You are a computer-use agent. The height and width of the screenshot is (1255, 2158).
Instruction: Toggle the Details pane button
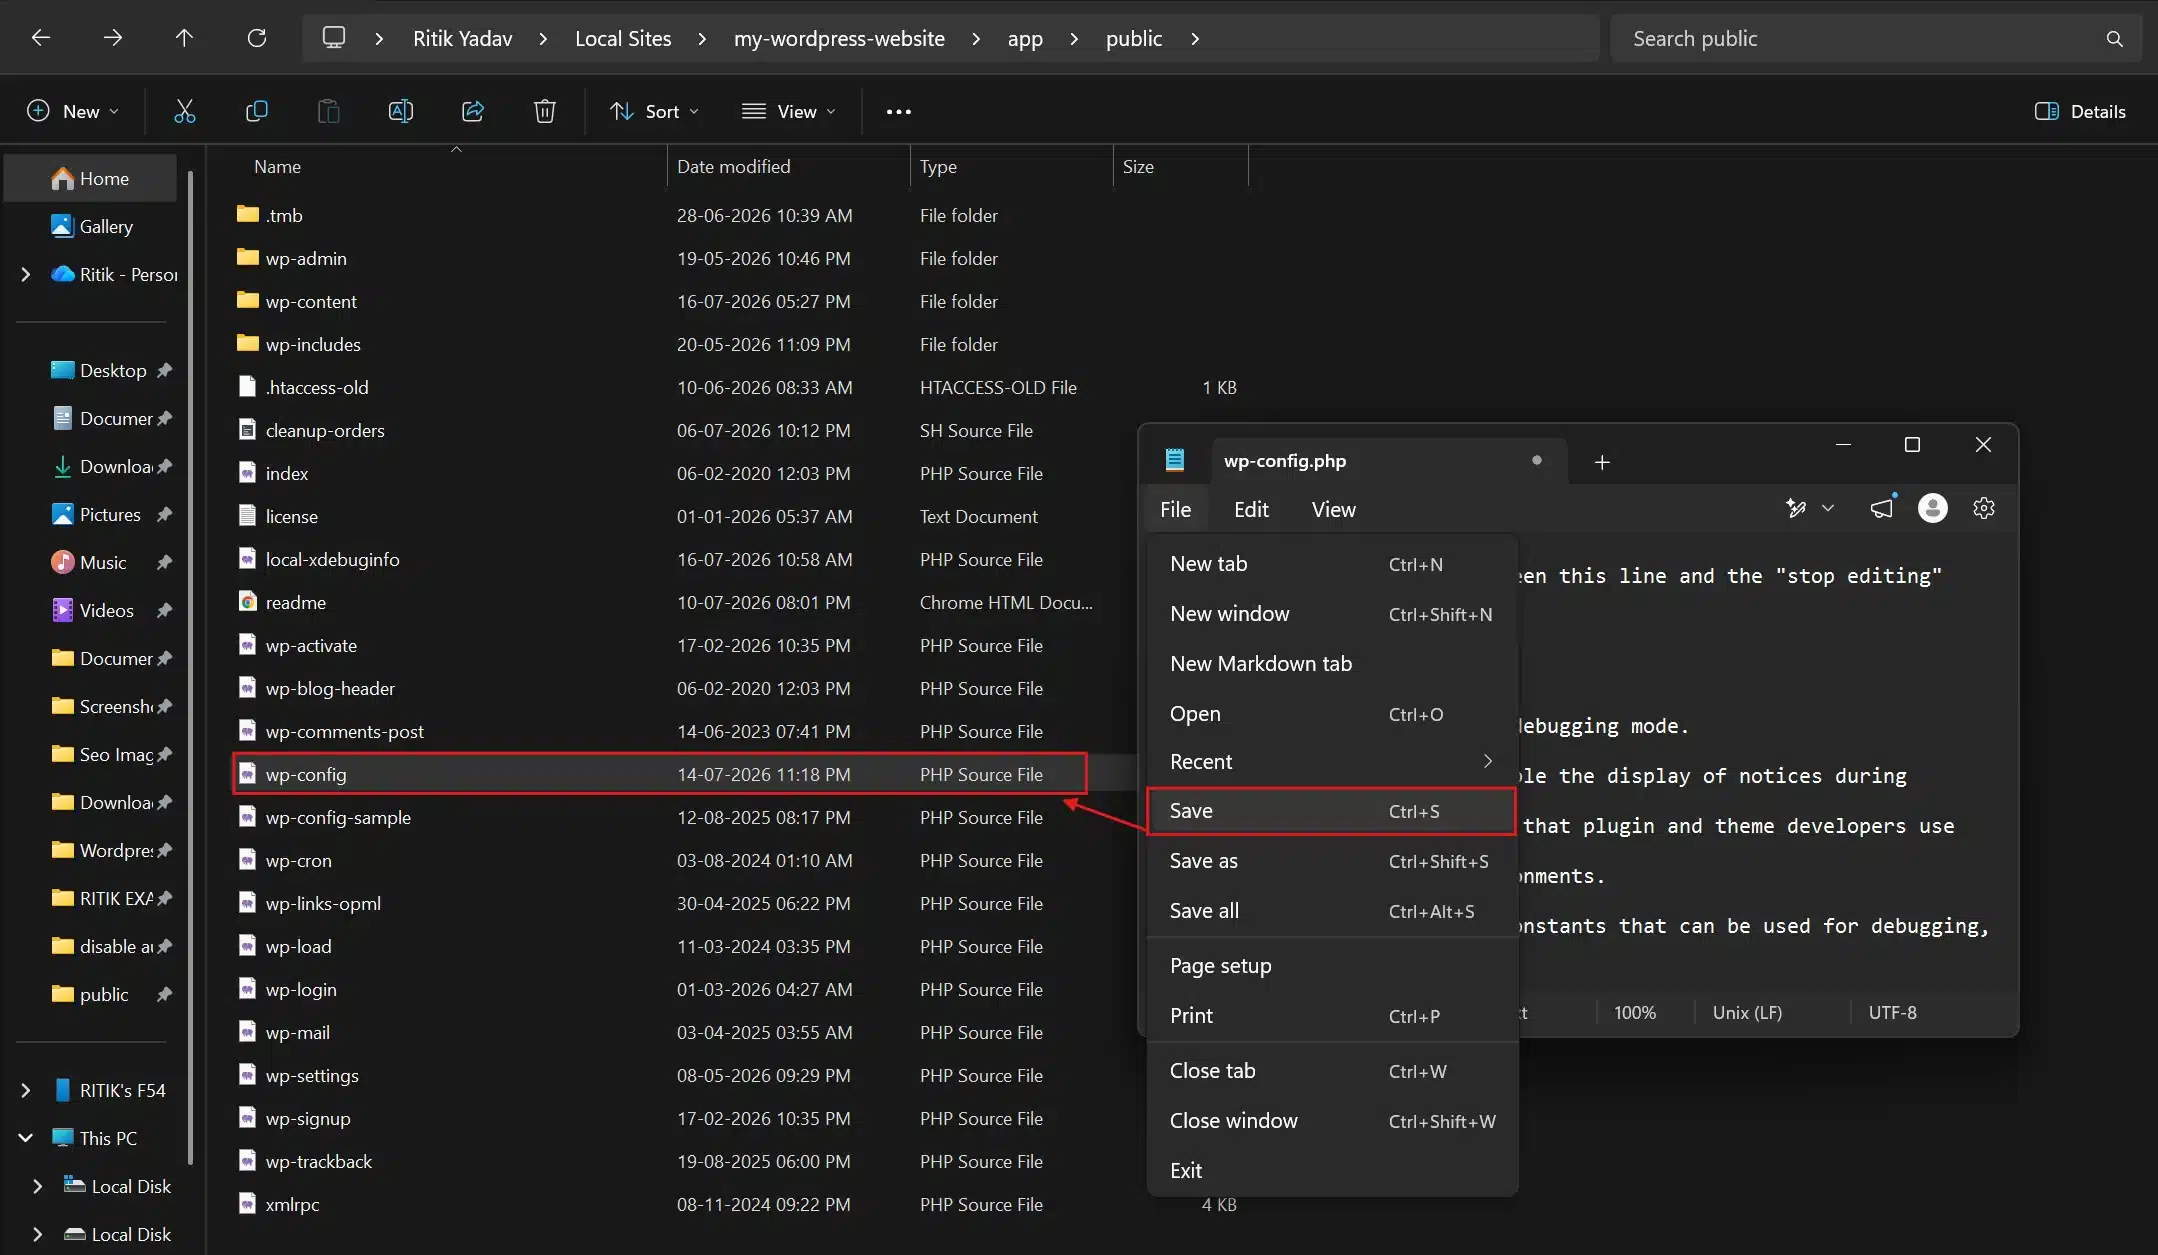(x=2080, y=111)
